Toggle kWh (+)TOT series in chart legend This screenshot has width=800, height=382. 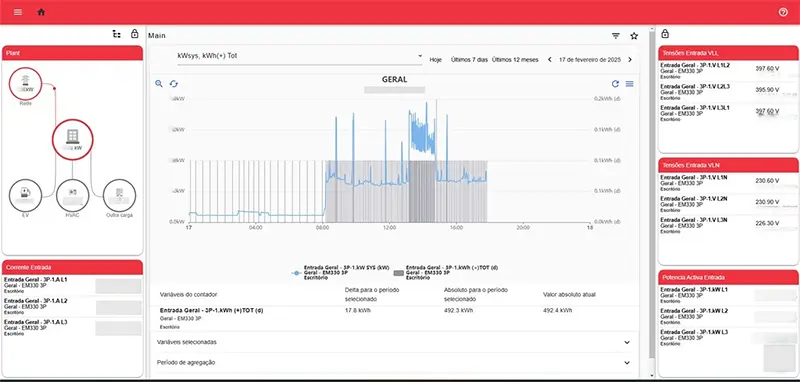pyautogui.click(x=445, y=273)
